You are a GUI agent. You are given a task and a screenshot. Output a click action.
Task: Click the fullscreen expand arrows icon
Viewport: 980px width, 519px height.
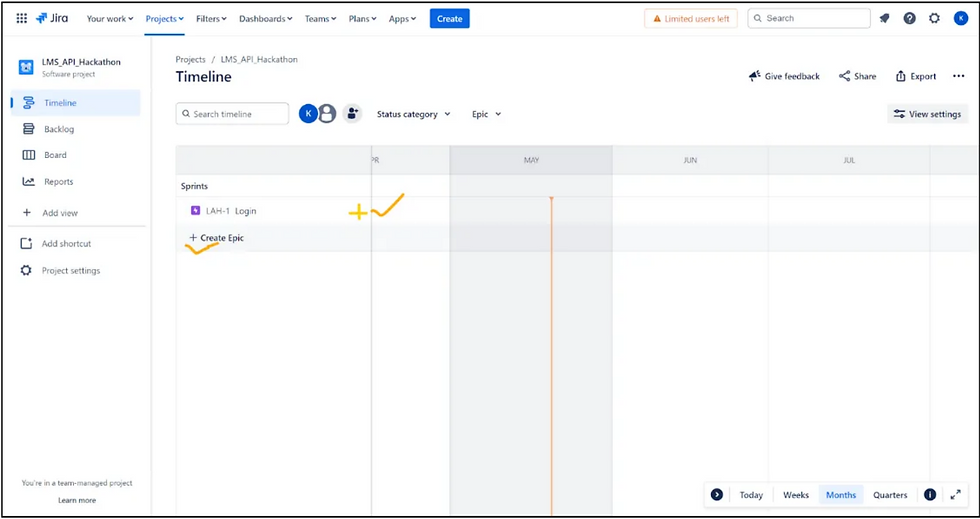956,495
